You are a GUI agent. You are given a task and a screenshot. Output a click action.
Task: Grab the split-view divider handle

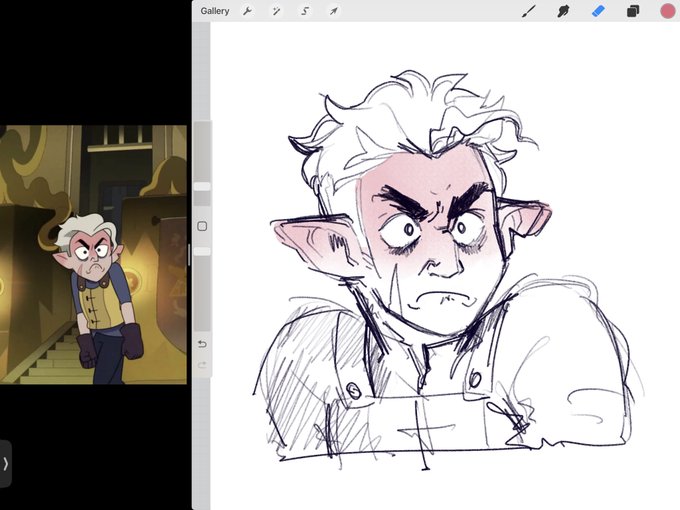[189, 255]
